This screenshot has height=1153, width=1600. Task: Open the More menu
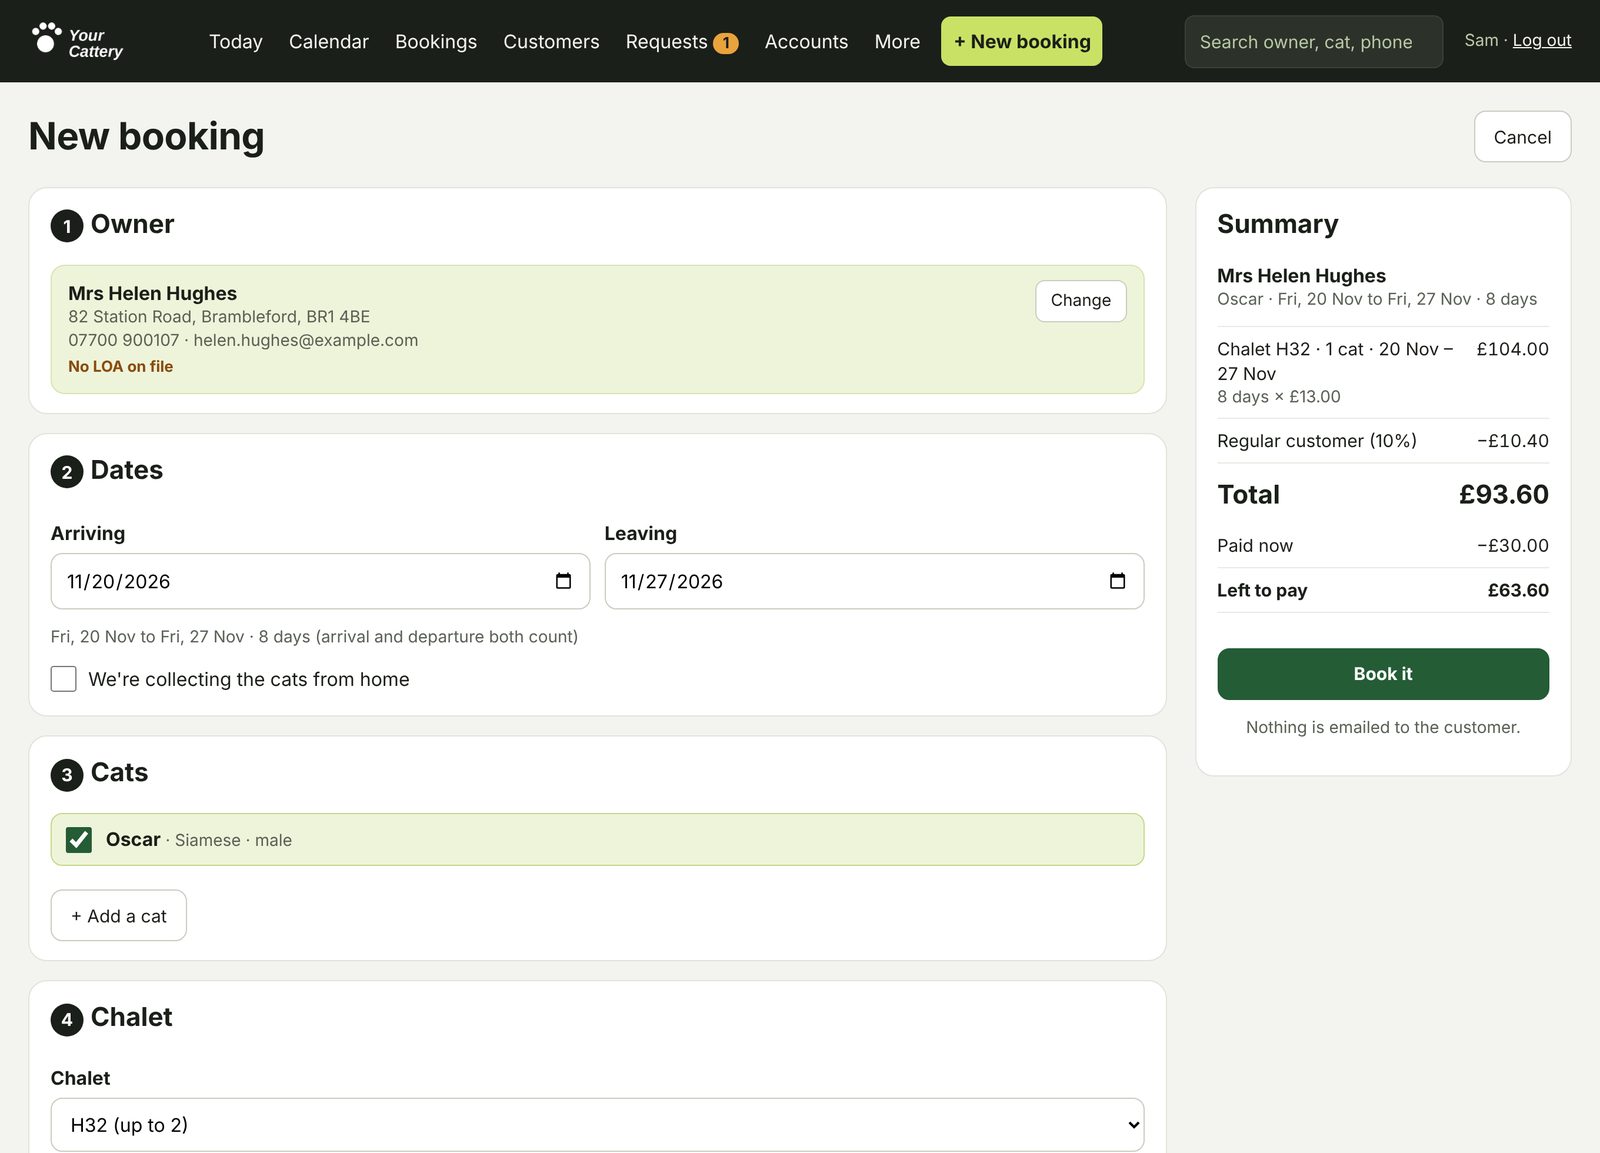click(x=897, y=42)
